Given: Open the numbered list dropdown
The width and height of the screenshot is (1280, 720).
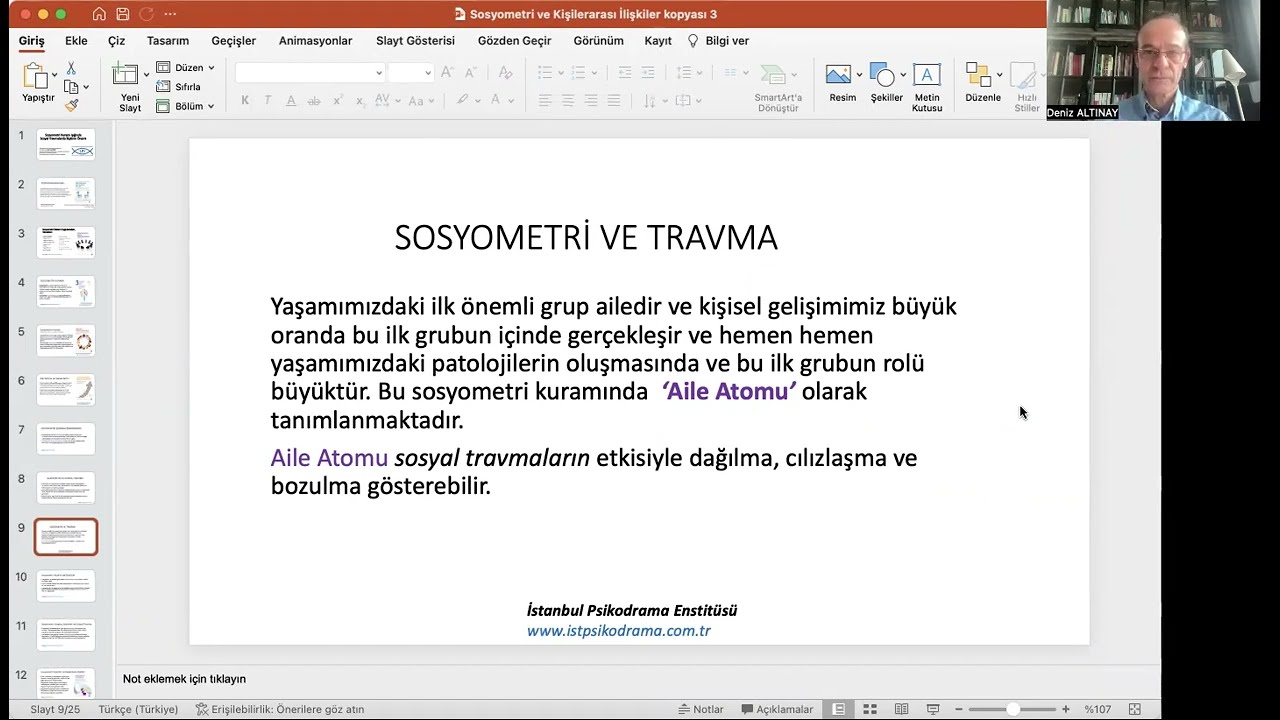Looking at the screenshot, I should click(x=595, y=72).
